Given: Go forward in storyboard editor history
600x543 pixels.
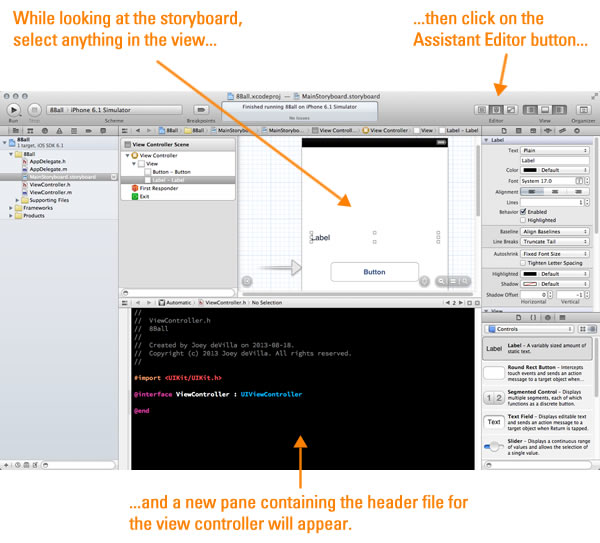Looking at the screenshot, I should 149,130.
